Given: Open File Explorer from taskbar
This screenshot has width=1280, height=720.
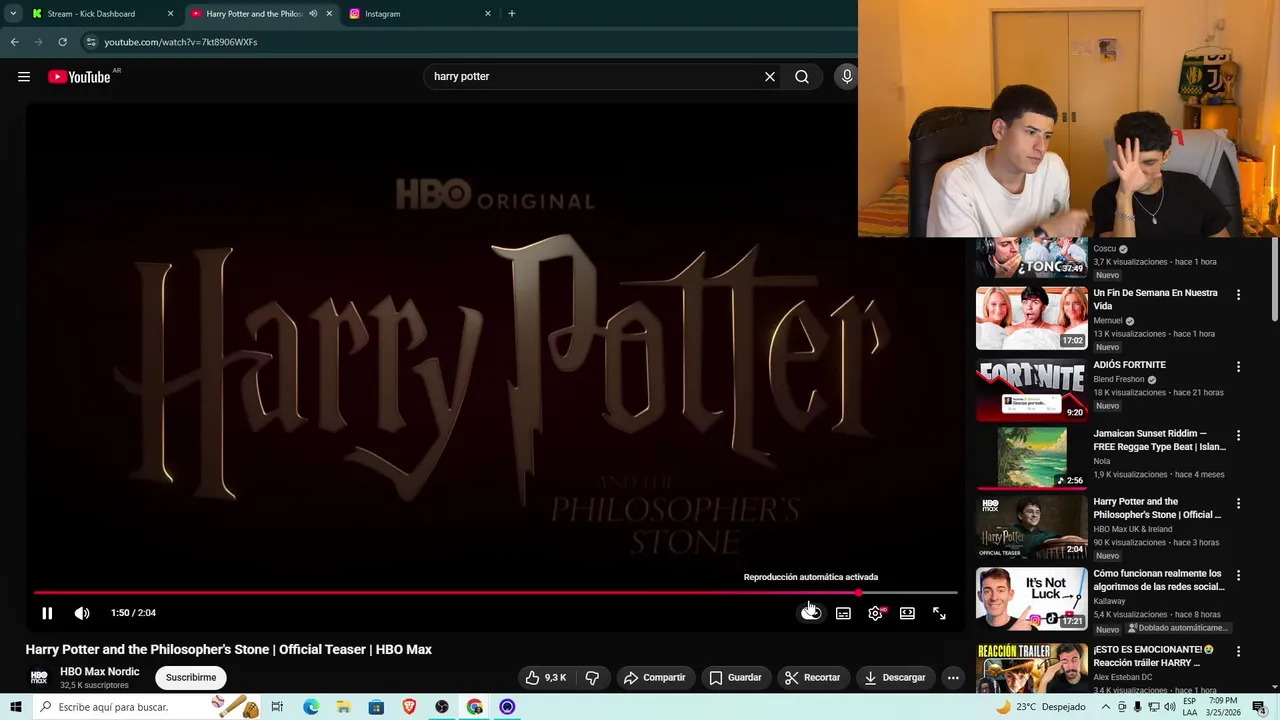Looking at the screenshot, I should point(343,707).
